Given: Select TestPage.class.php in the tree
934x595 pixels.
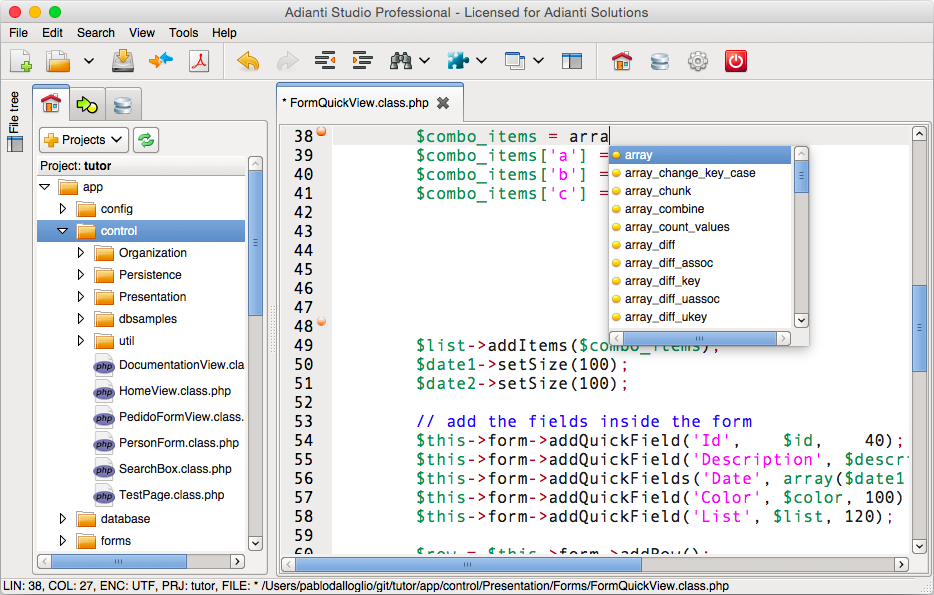Looking at the screenshot, I should click(172, 496).
